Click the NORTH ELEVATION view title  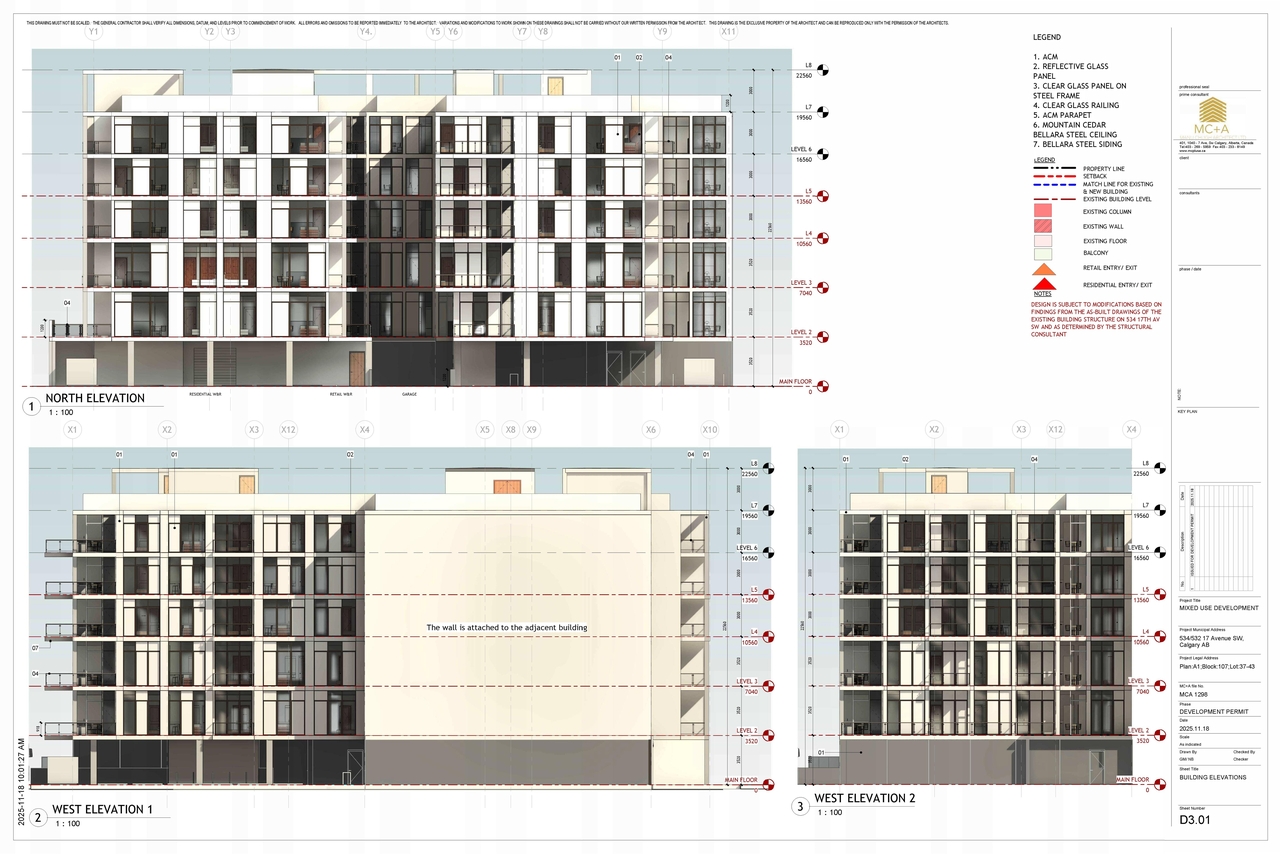point(95,398)
